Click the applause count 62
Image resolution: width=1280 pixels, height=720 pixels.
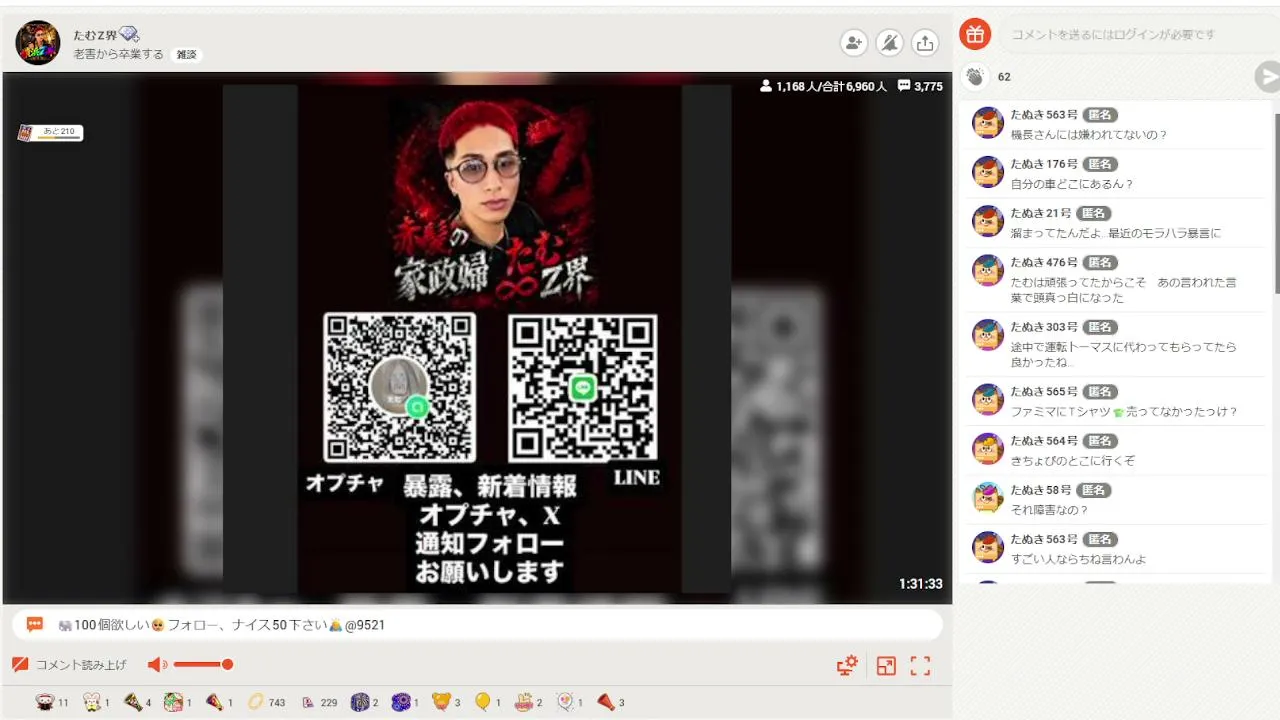click(x=1004, y=77)
